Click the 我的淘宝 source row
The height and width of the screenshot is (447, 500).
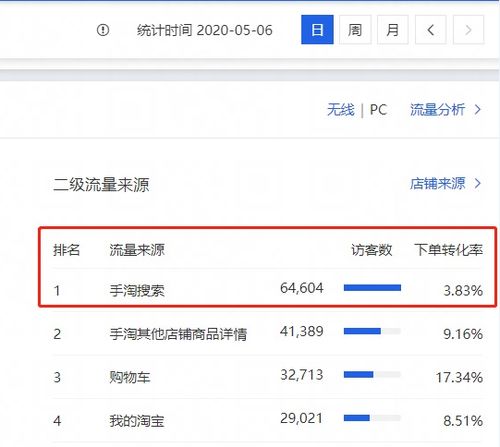click(x=268, y=421)
